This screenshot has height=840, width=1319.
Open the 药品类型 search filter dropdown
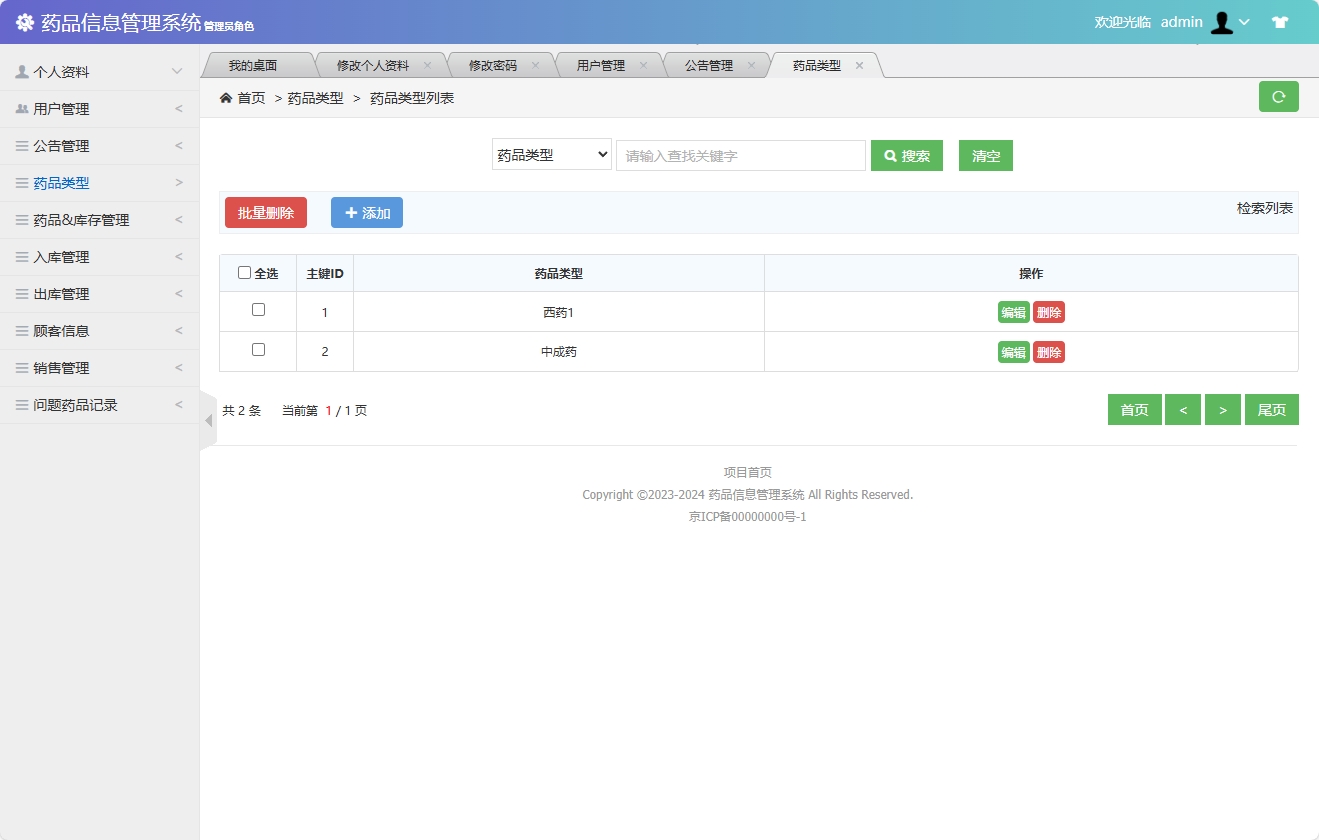point(551,154)
